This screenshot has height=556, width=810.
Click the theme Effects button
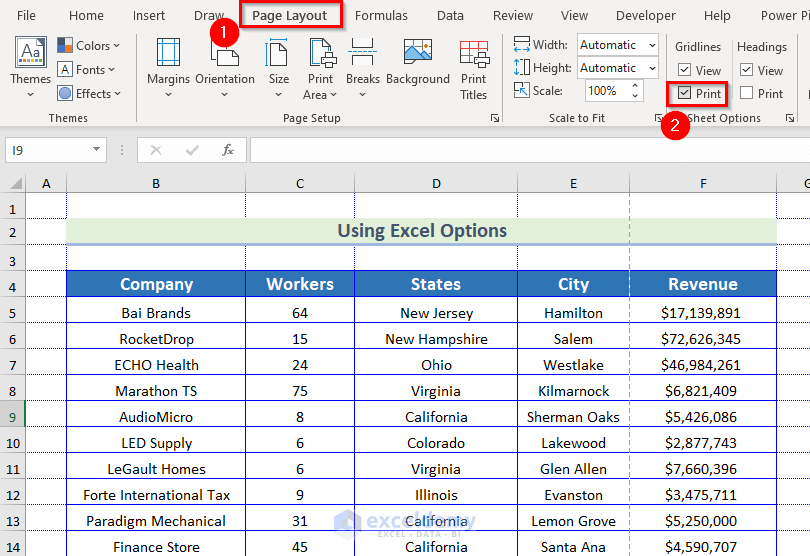(x=88, y=93)
